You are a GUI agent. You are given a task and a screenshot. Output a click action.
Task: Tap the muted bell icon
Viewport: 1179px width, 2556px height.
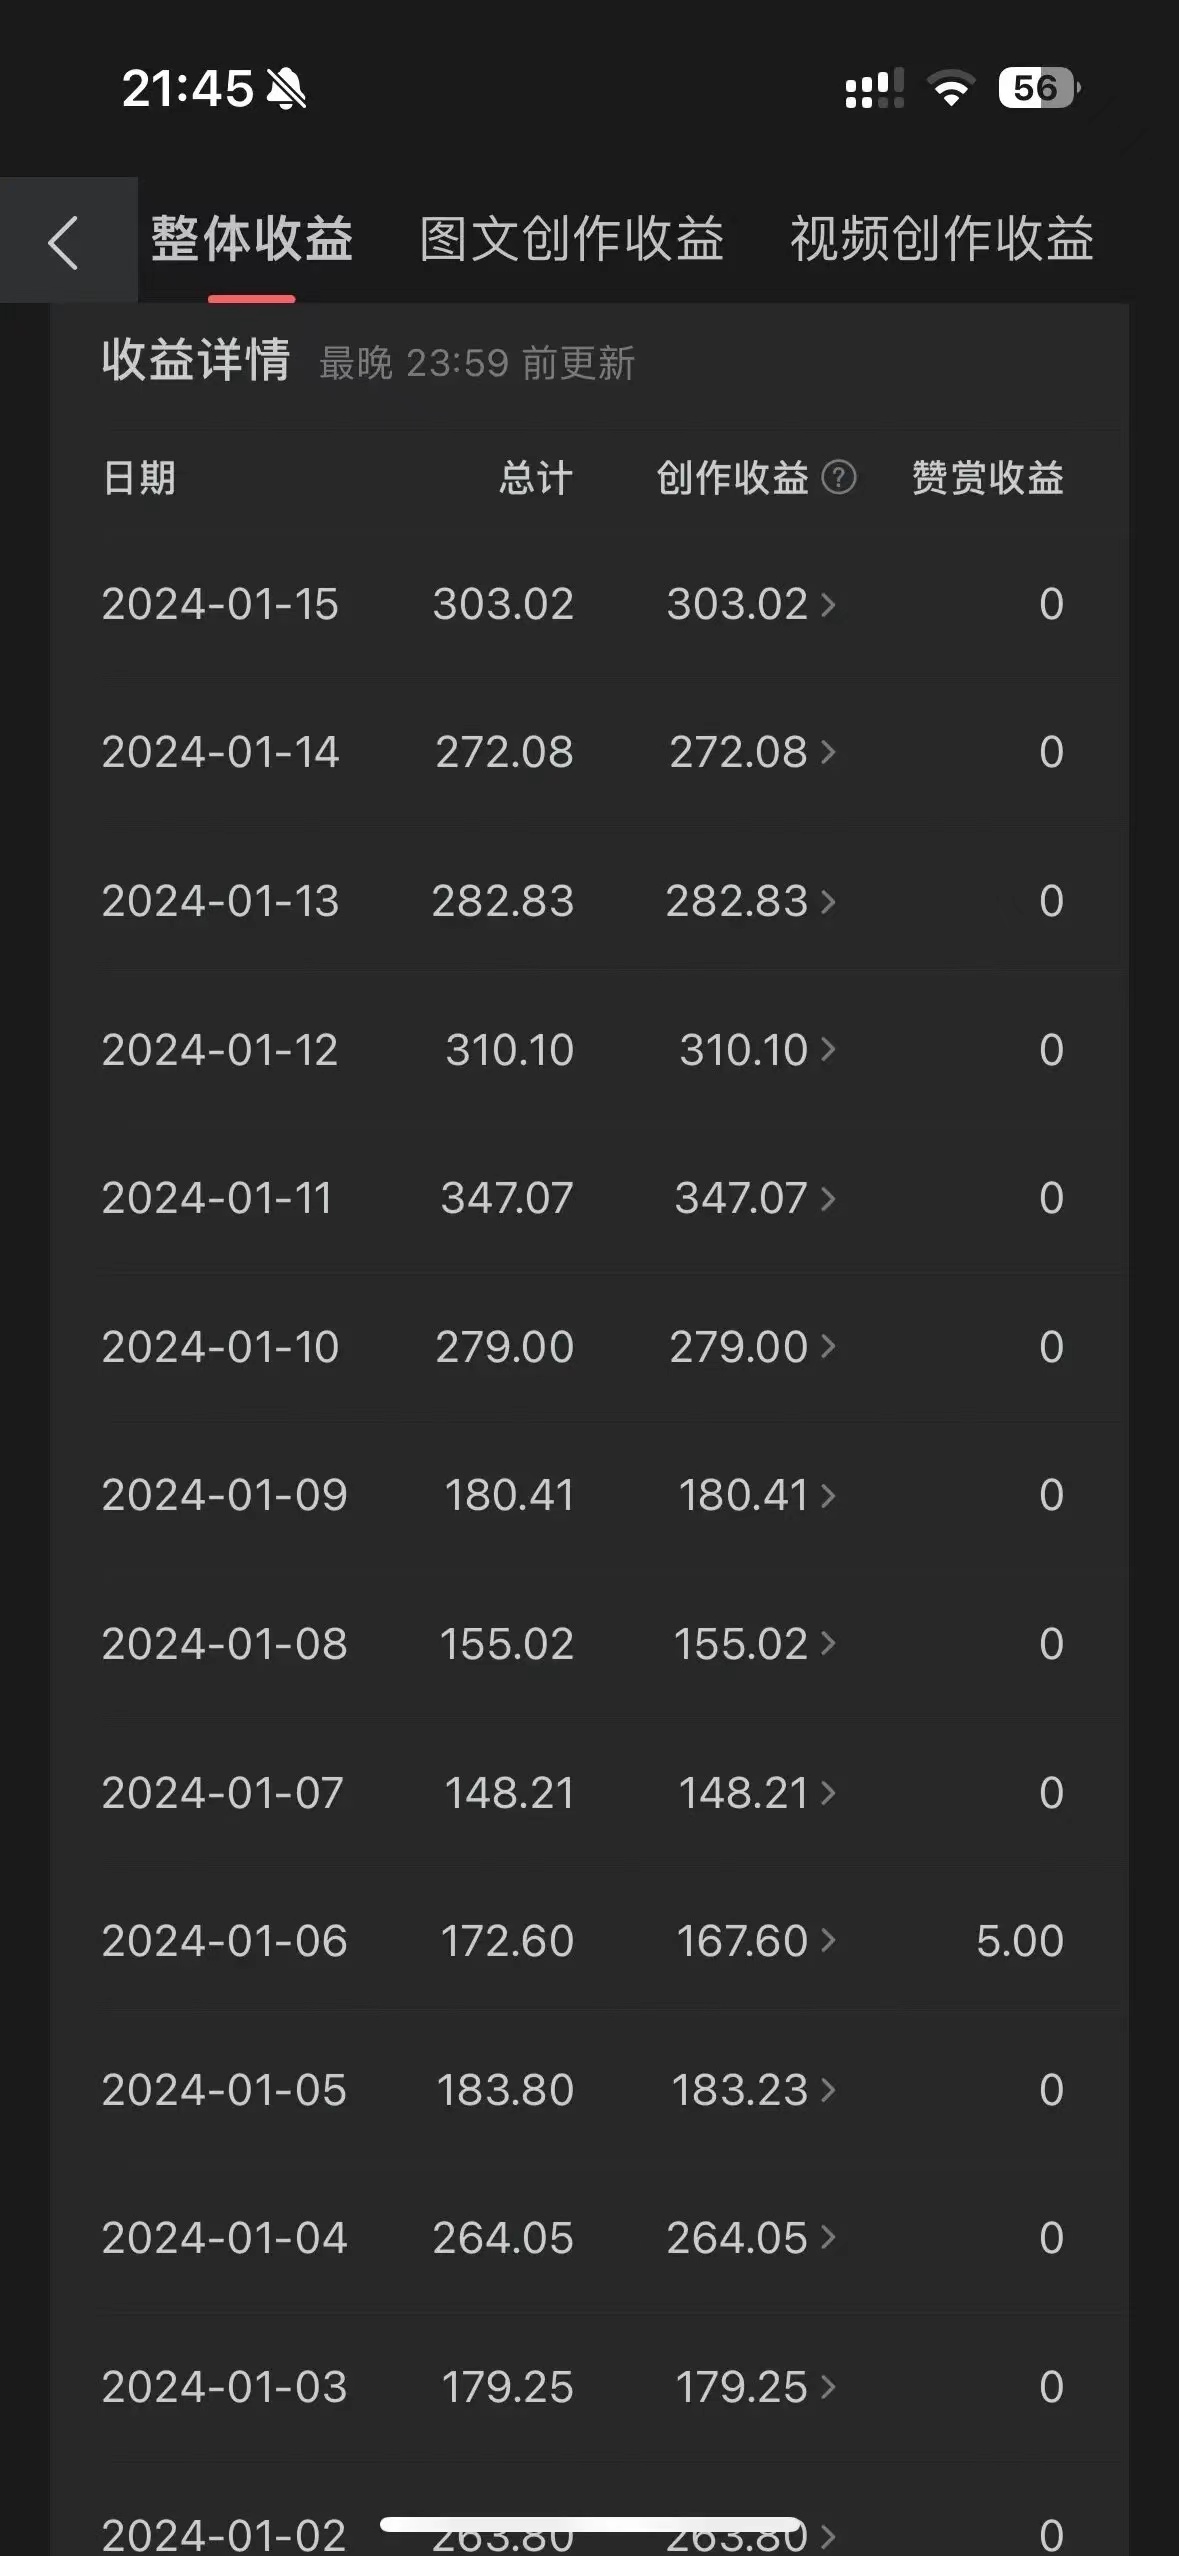pyautogui.click(x=286, y=89)
